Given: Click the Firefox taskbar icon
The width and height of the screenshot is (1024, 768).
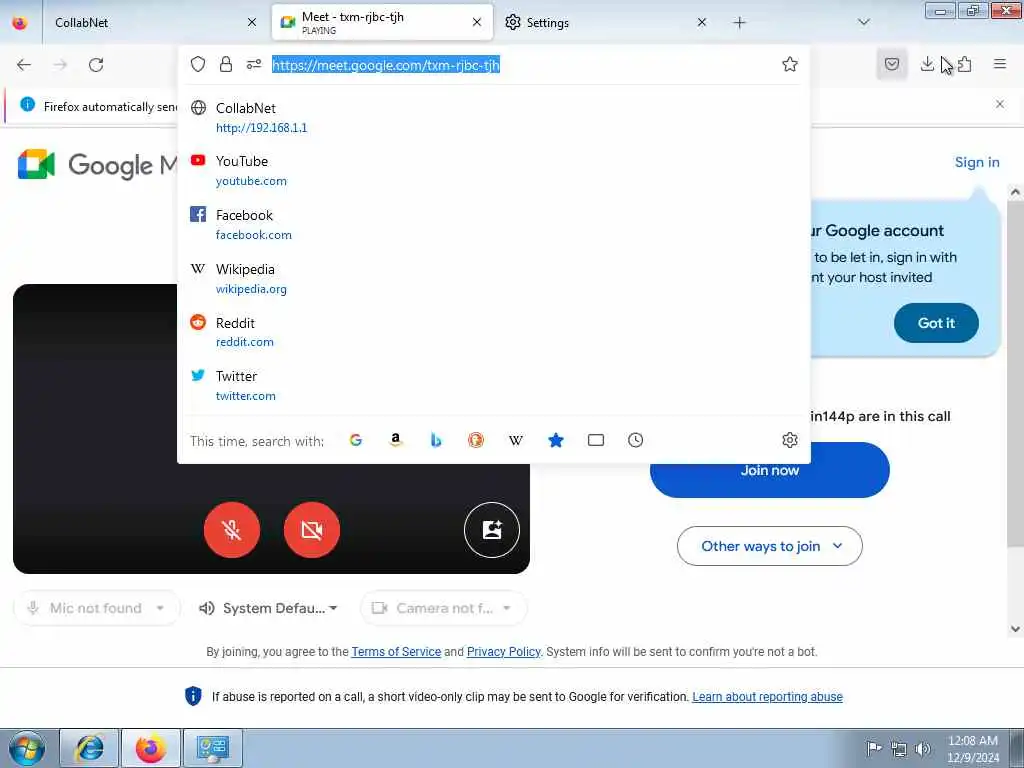Looking at the screenshot, I should point(151,748).
